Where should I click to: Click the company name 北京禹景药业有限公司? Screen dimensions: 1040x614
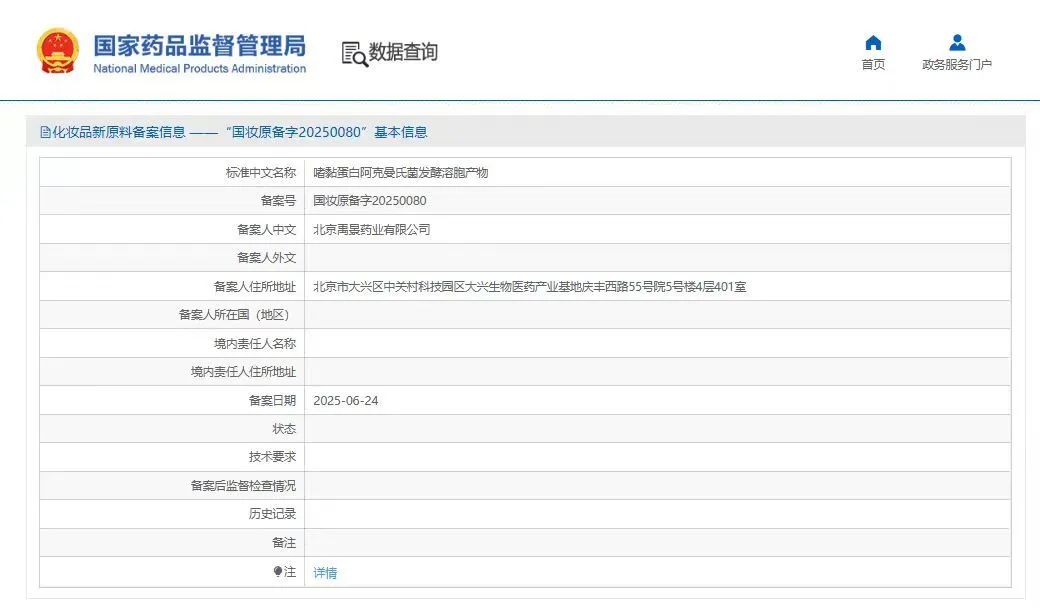(x=371, y=230)
